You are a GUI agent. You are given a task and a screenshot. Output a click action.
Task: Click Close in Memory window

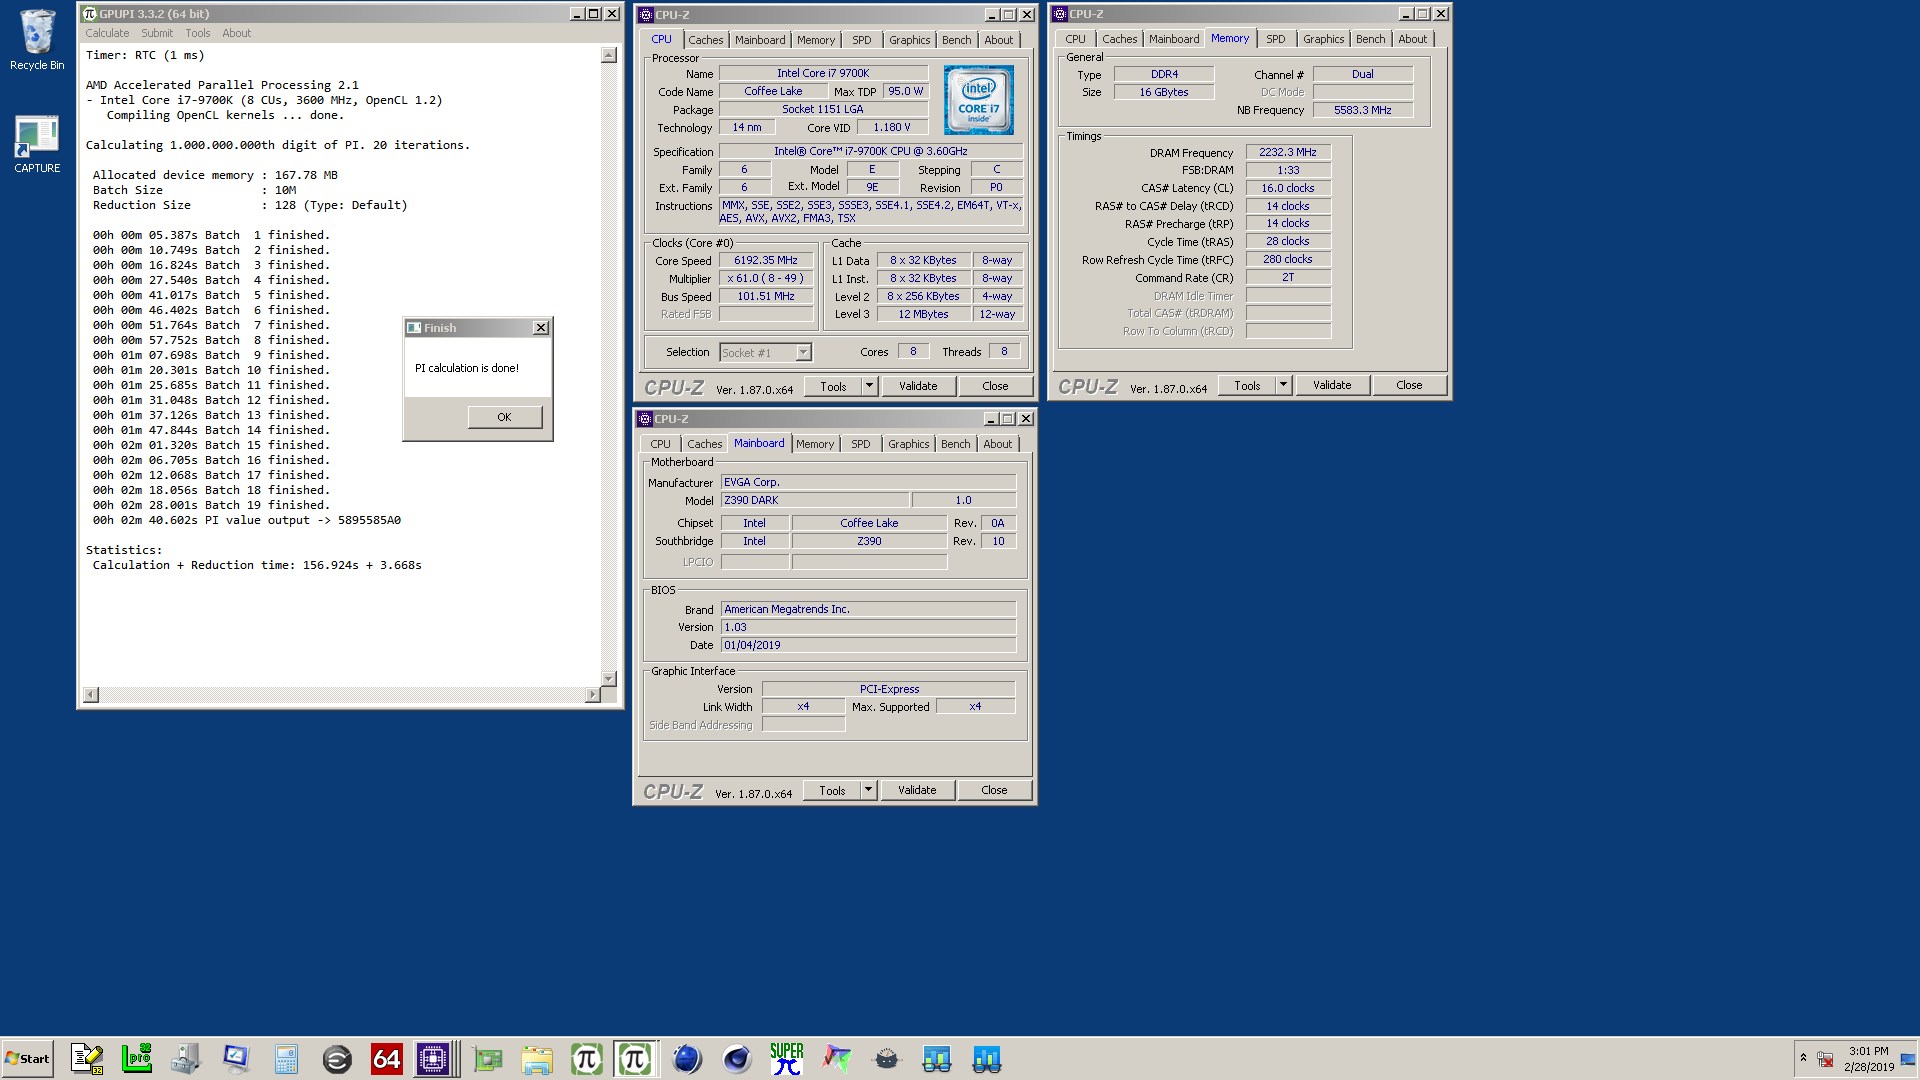point(1409,385)
